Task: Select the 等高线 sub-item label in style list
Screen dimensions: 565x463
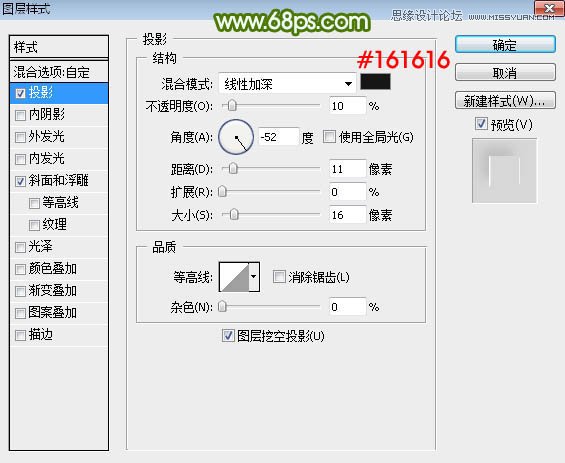Action: point(60,202)
